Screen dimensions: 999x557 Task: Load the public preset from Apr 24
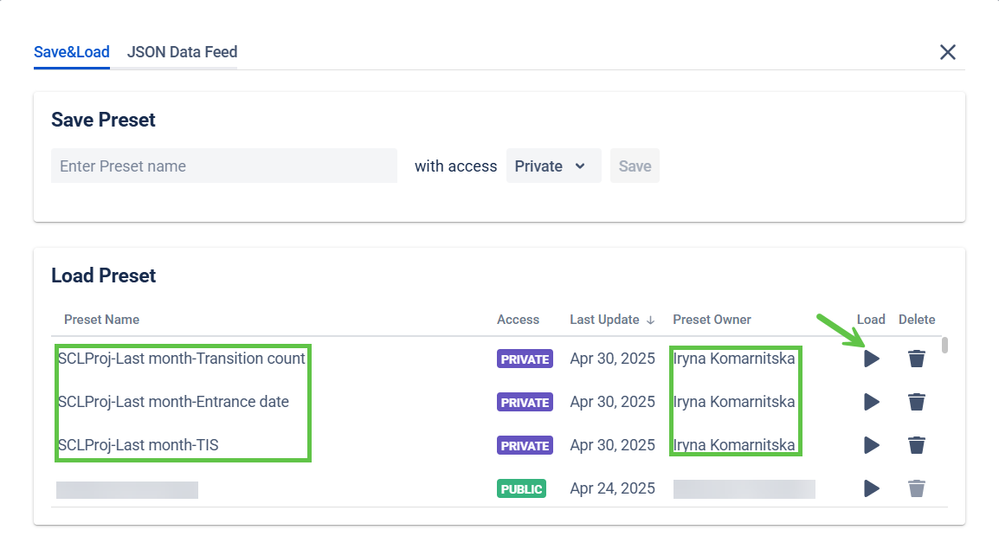click(871, 489)
